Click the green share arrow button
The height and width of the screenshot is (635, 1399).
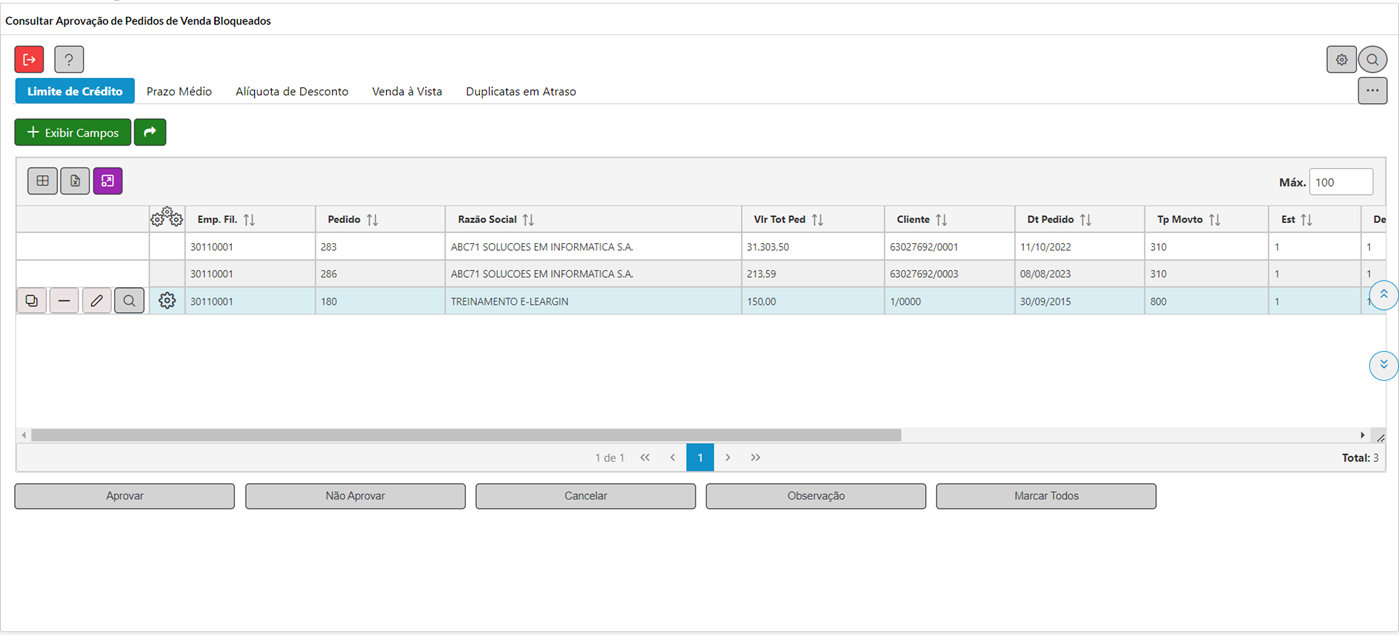[x=150, y=132]
